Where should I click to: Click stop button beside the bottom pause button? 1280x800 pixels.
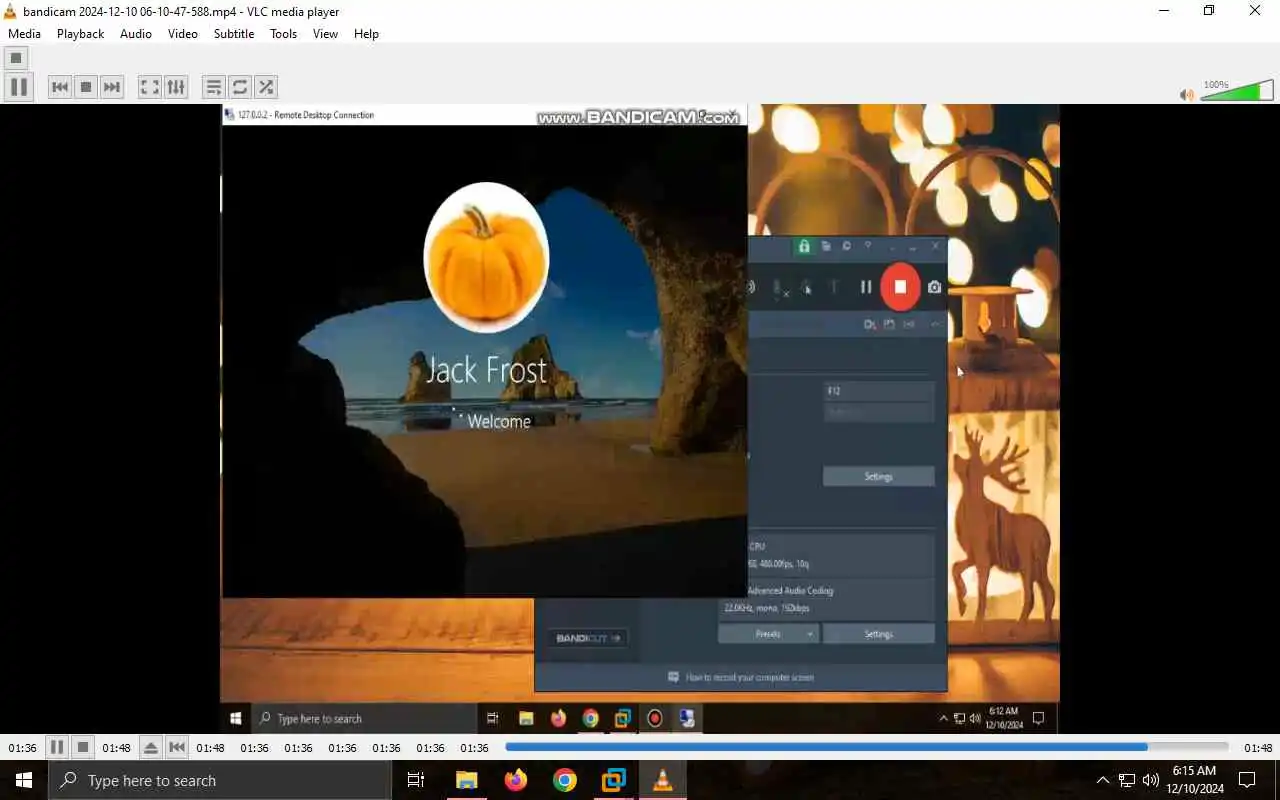pos(84,747)
